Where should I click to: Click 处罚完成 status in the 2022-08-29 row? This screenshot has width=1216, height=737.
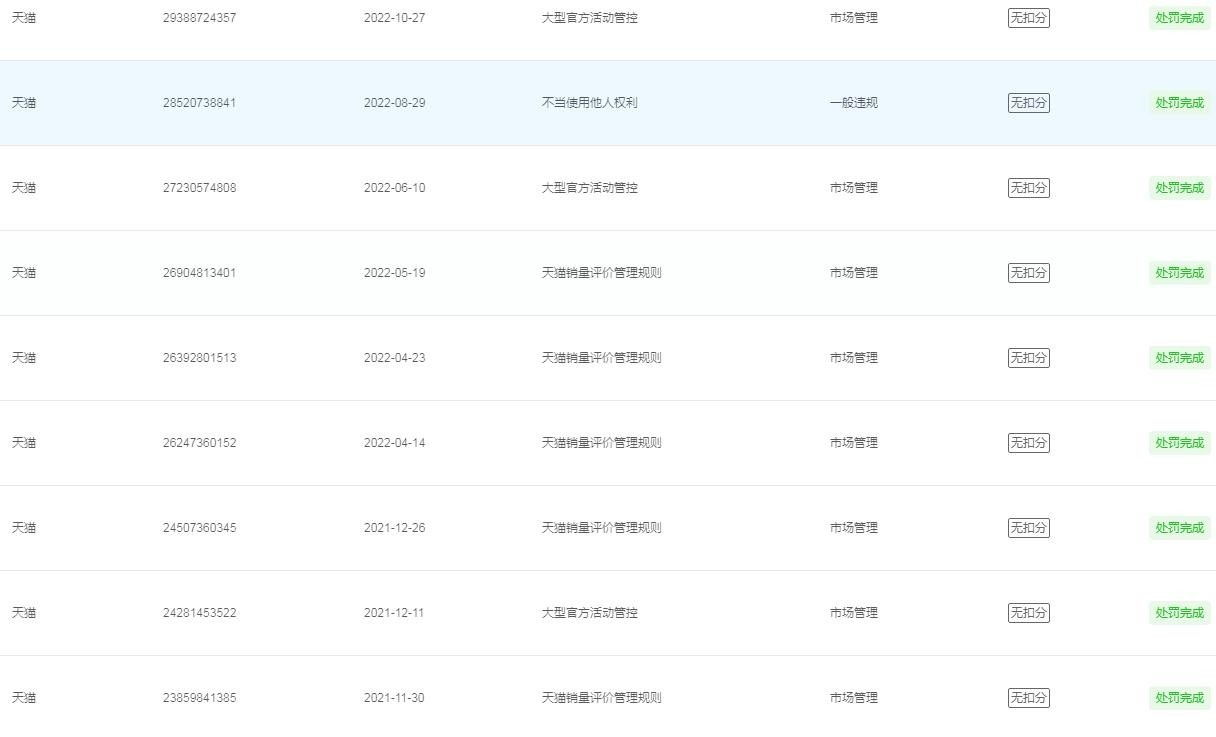point(1180,103)
